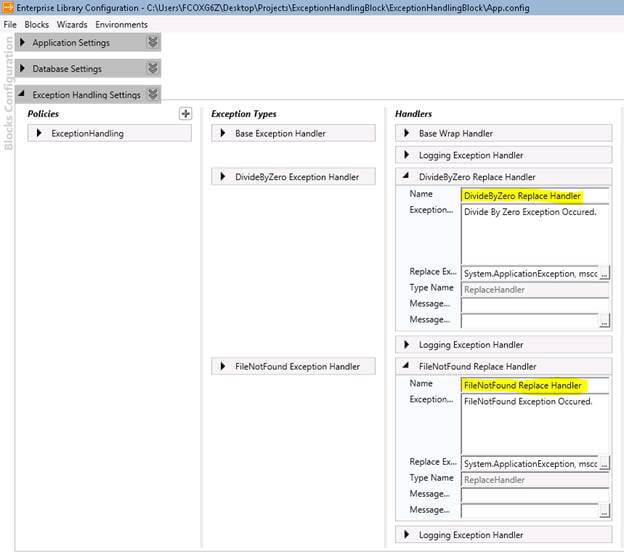
Task: Click the Blocks Configuration vertical label
Action: (8, 94)
